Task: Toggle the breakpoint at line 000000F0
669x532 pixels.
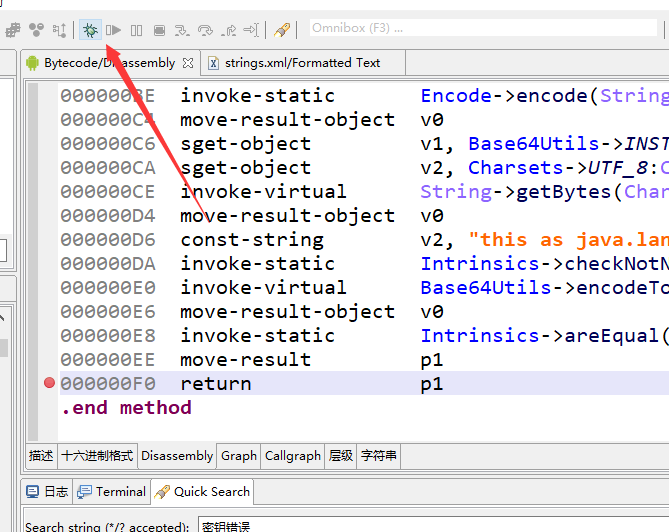Action: point(49,384)
